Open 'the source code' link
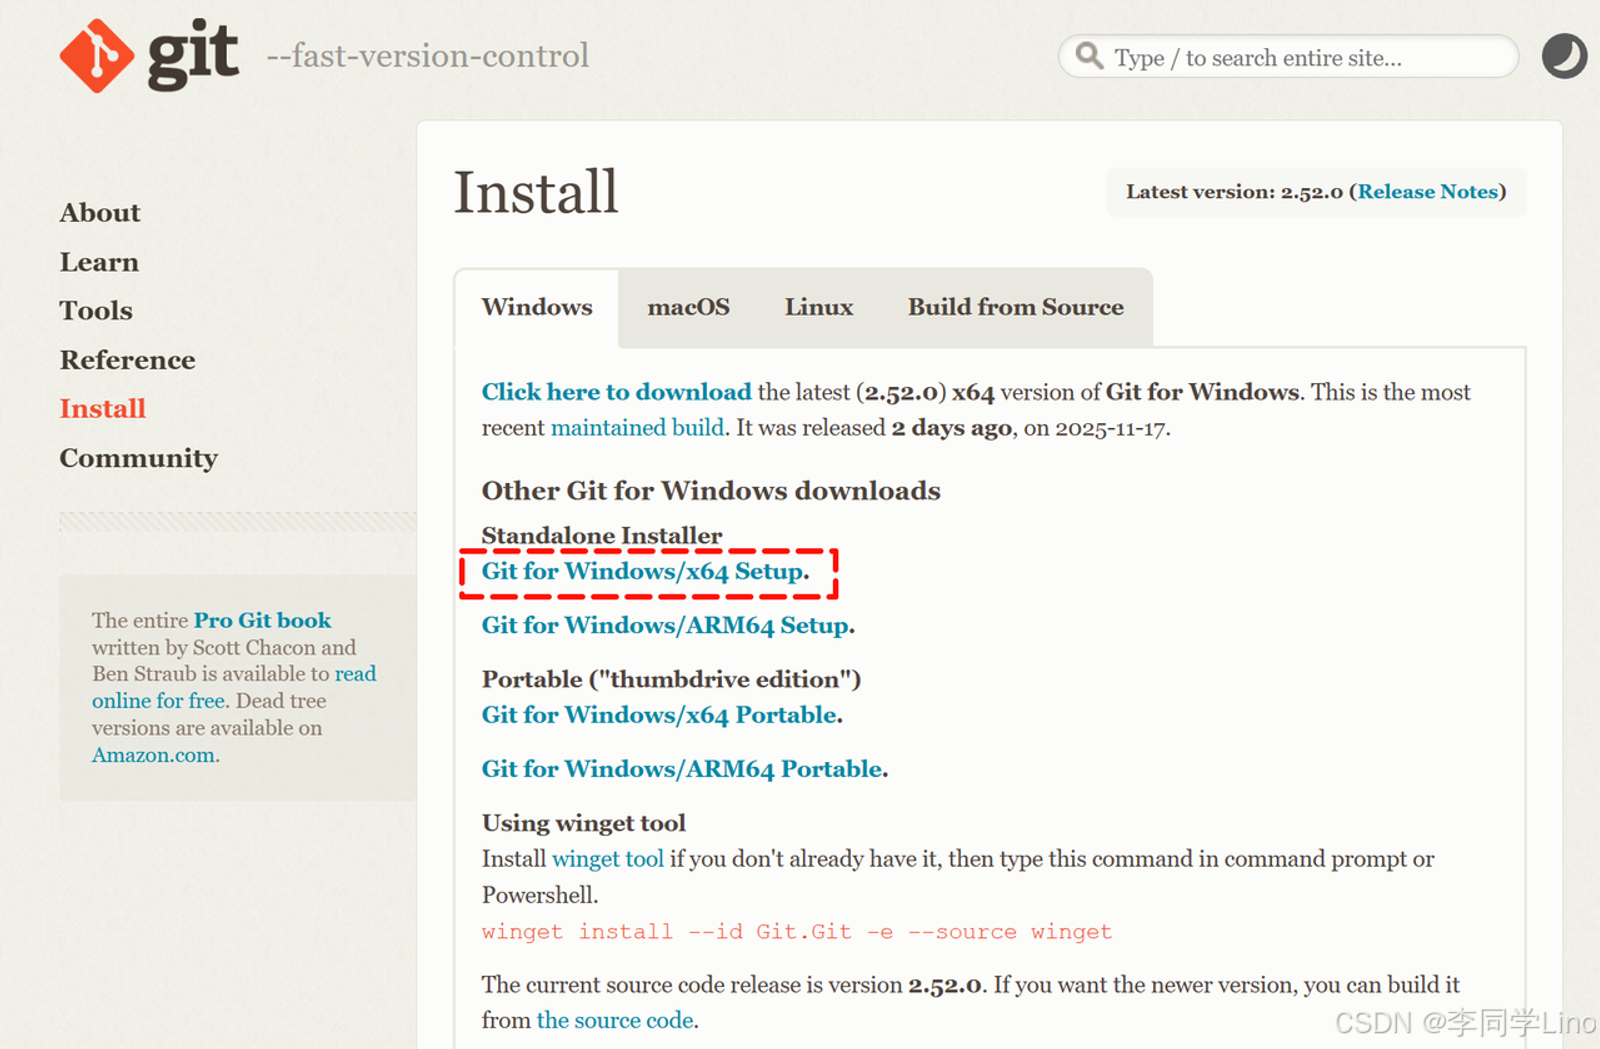 pos(615,1020)
